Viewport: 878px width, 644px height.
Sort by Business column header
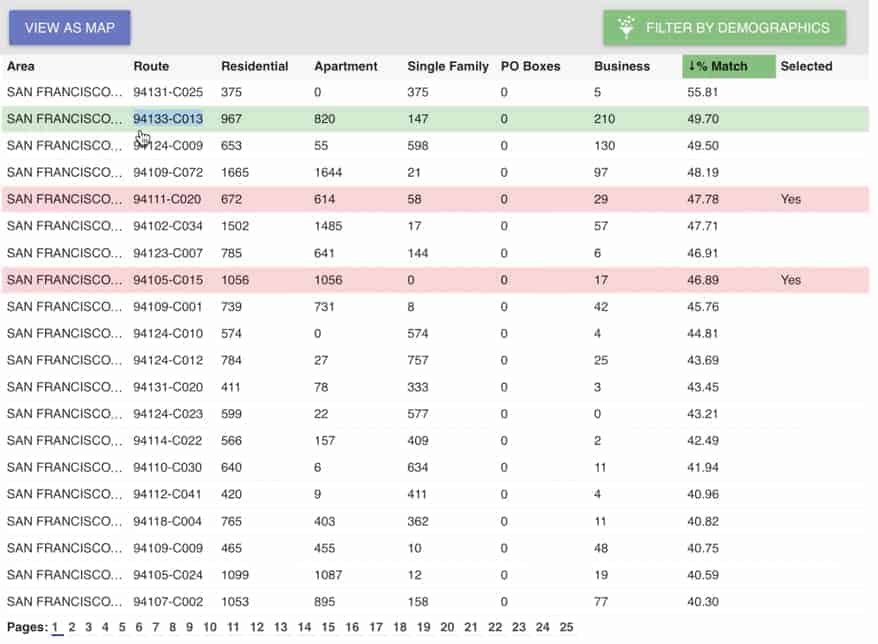pyautogui.click(x=622, y=66)
